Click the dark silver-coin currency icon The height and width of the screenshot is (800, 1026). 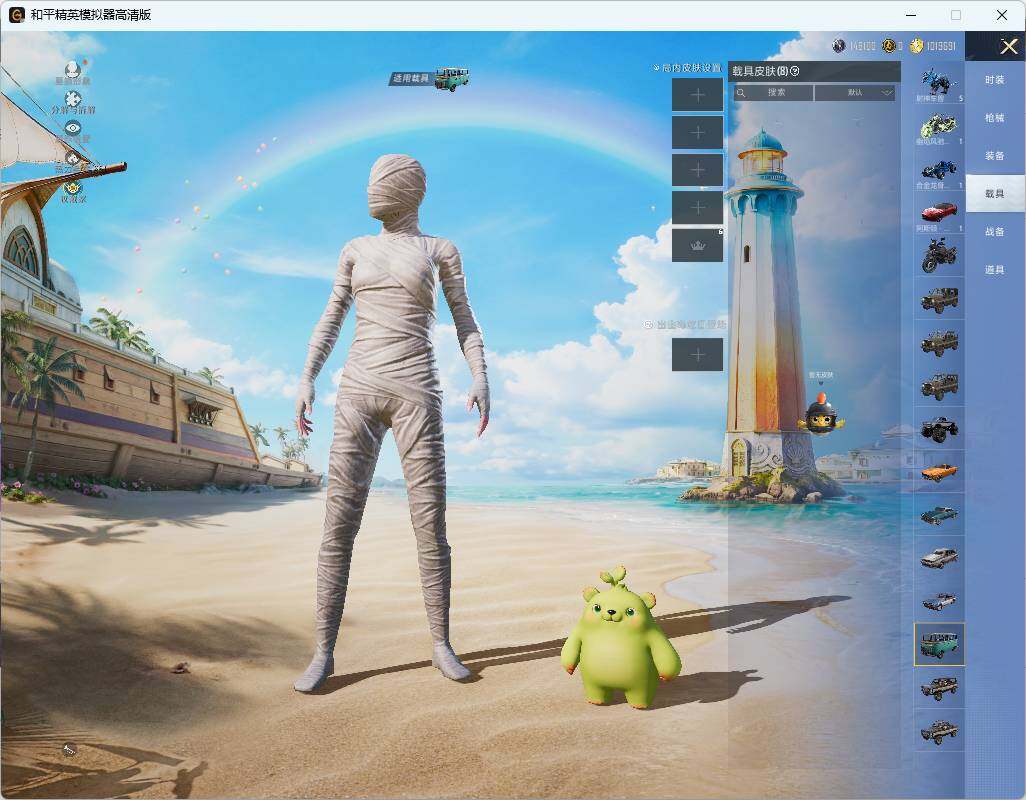click(838, 46)
